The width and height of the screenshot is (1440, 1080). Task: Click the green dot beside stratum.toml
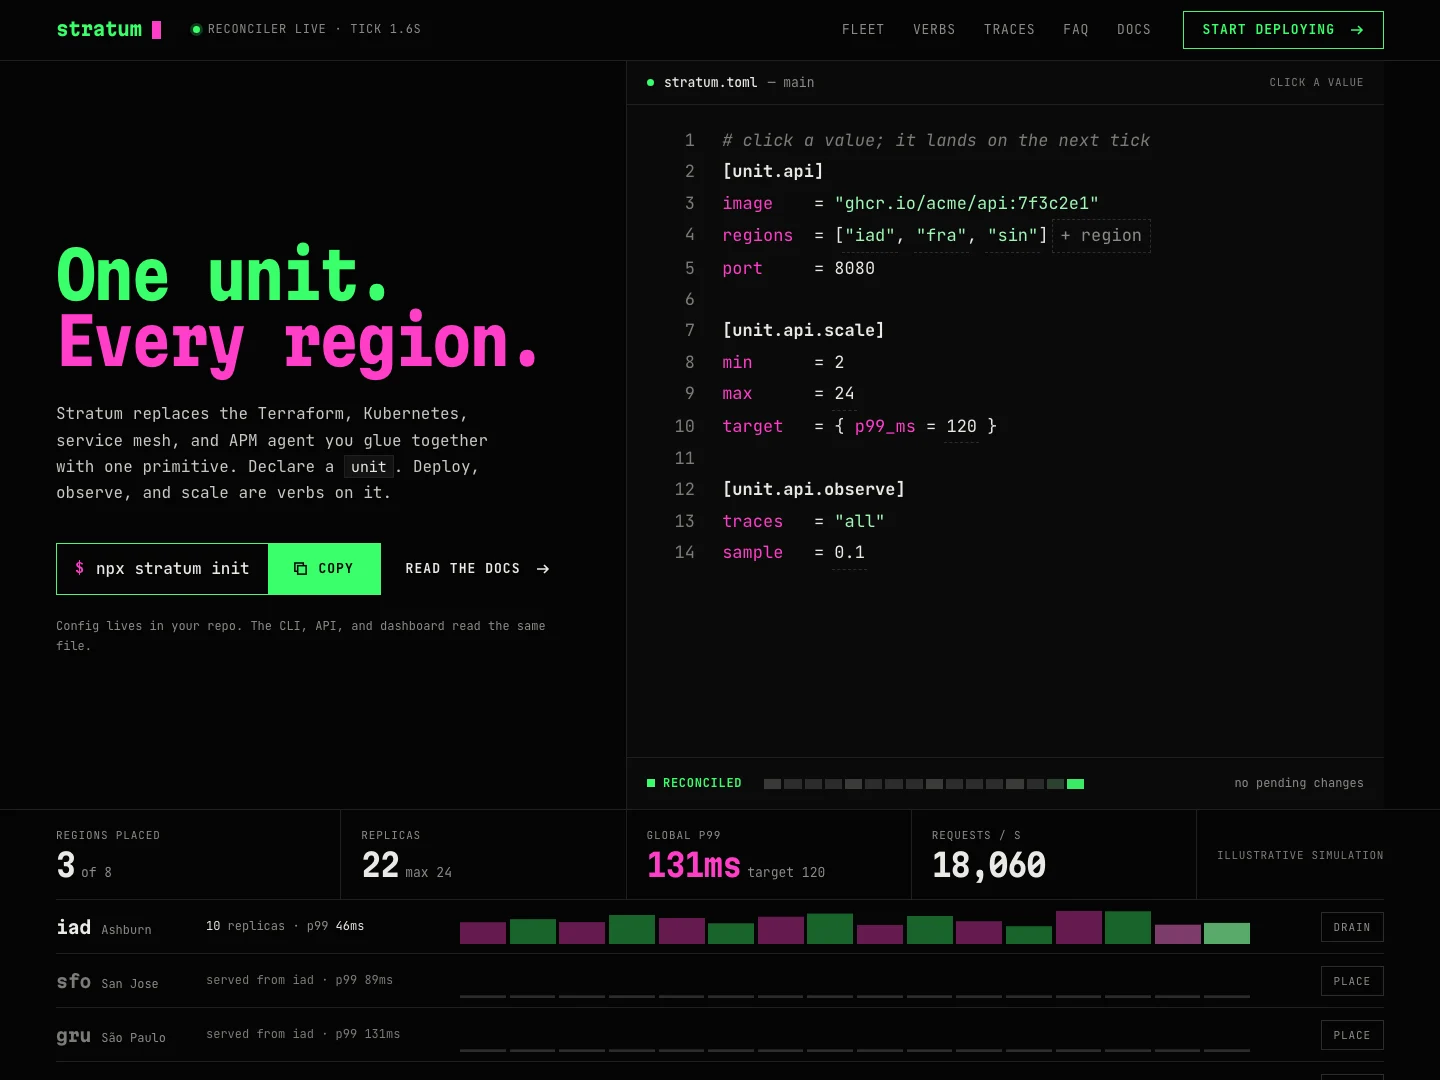650,82
